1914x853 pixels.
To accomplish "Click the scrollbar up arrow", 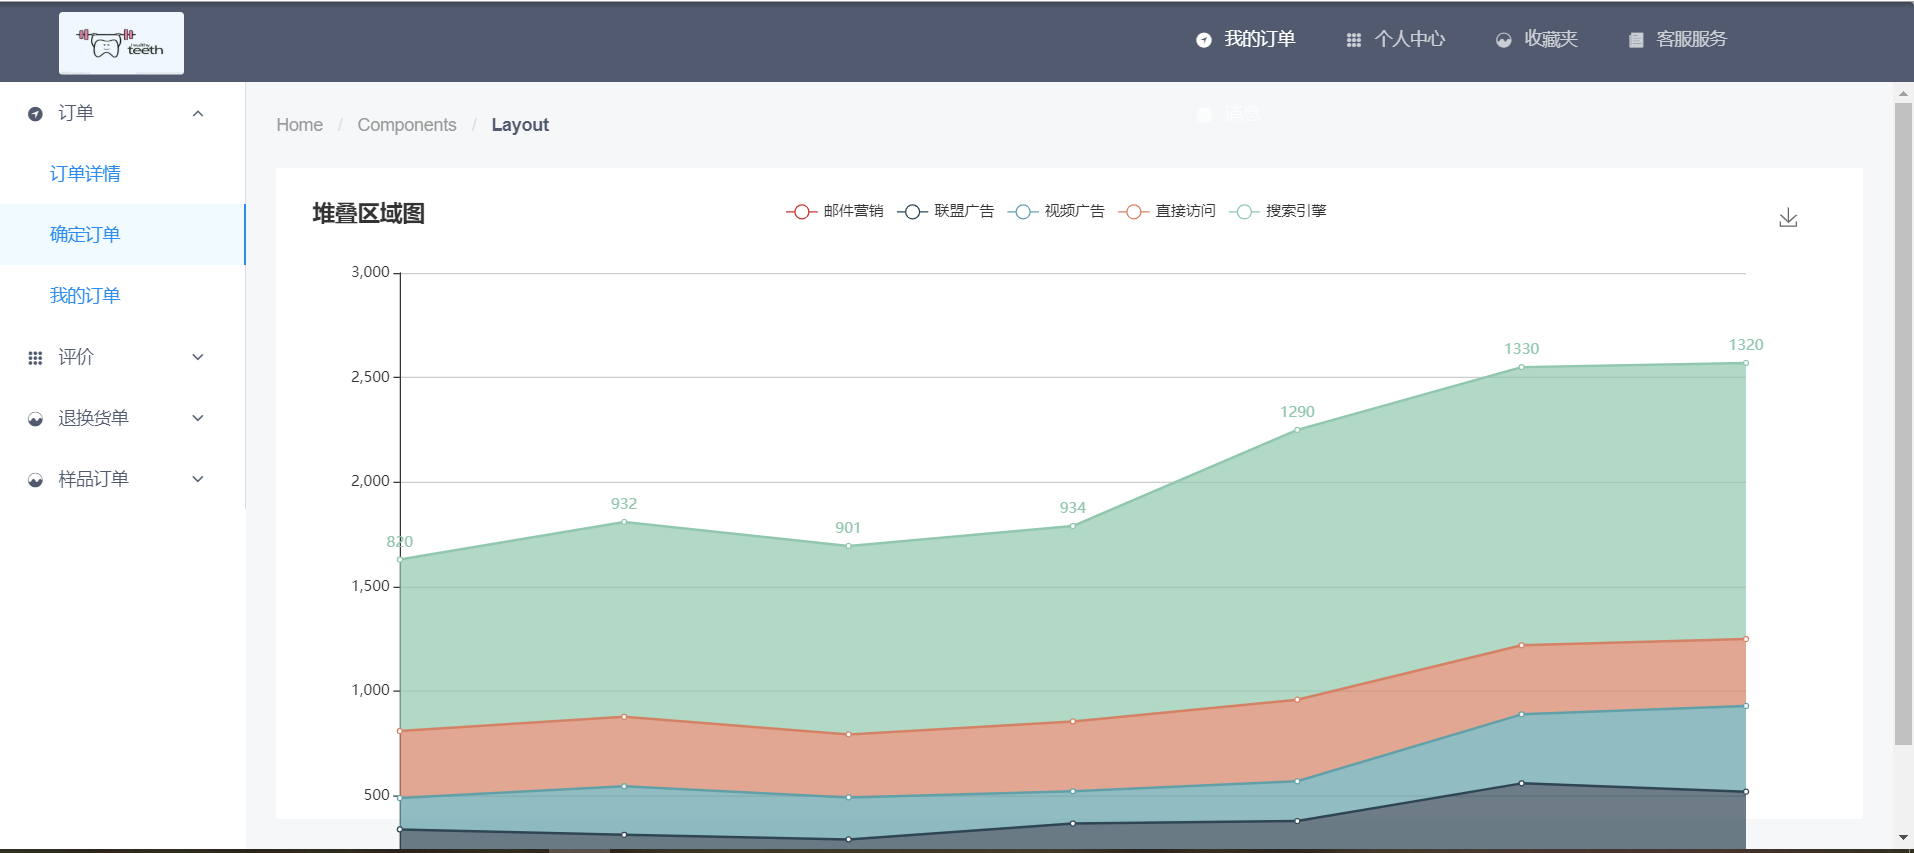I will (x=1903, y=93).
